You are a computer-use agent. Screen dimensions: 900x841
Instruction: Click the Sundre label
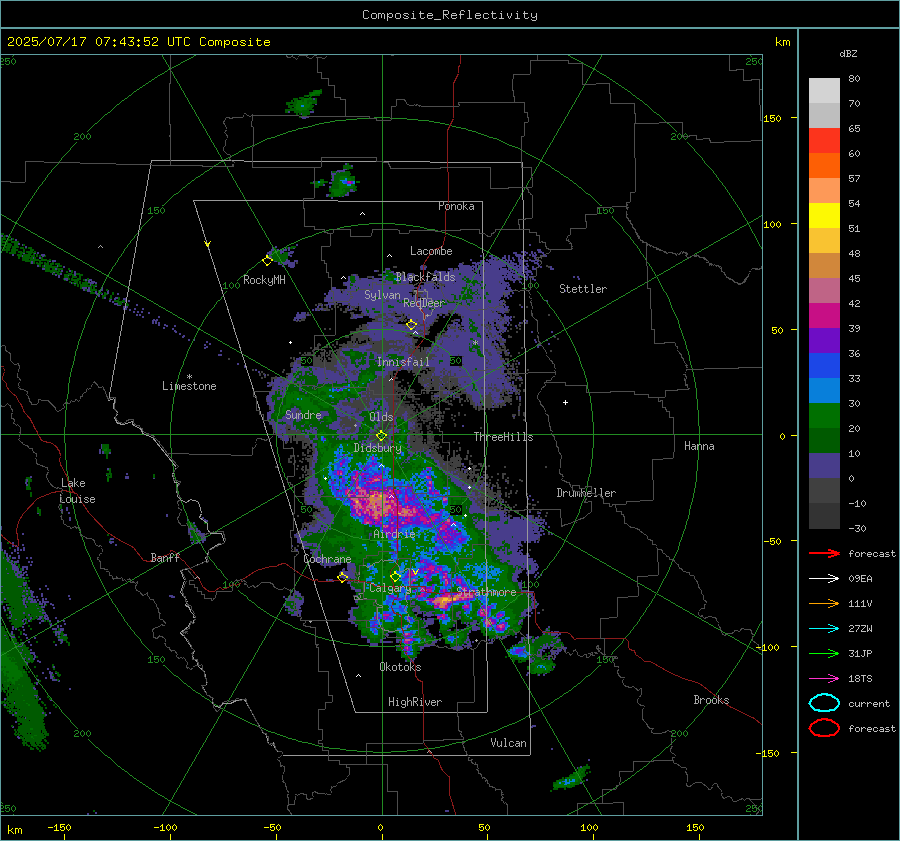click(303, 414)
